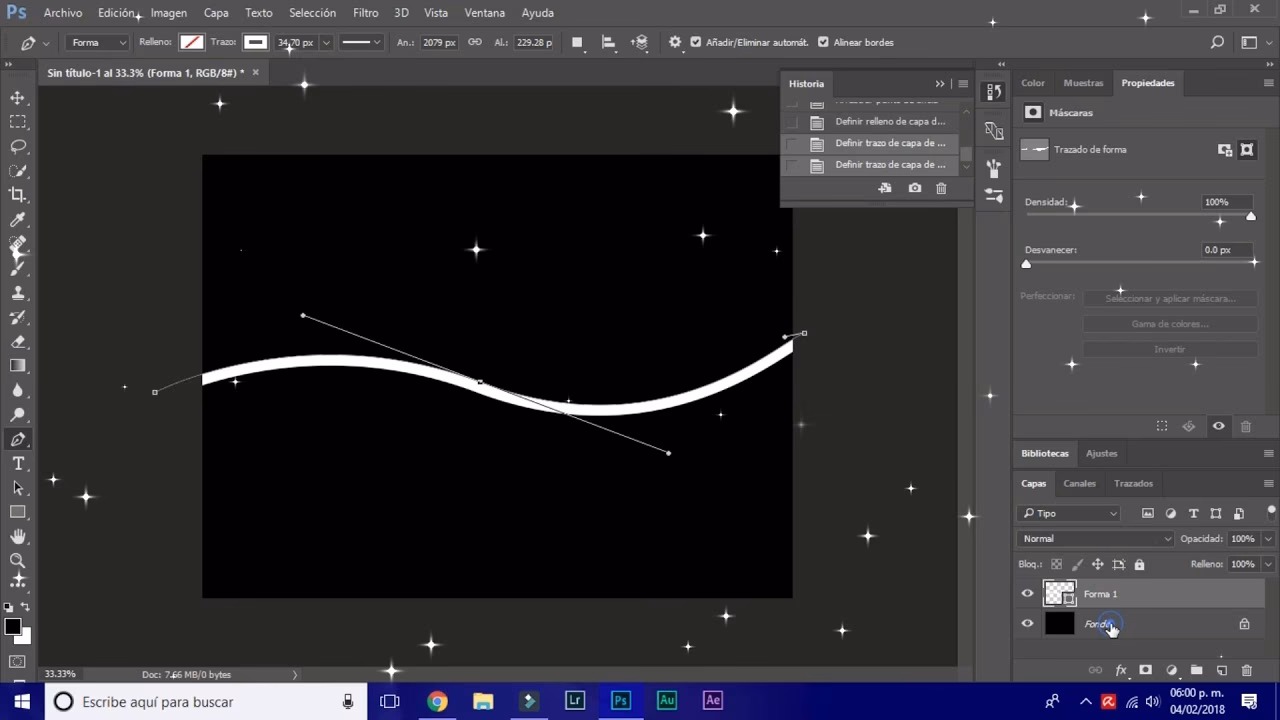This screenshot has width=1280, height=720.
Task: Click the Invertir button in Propiedades
Action: (x=1170, y=349)
